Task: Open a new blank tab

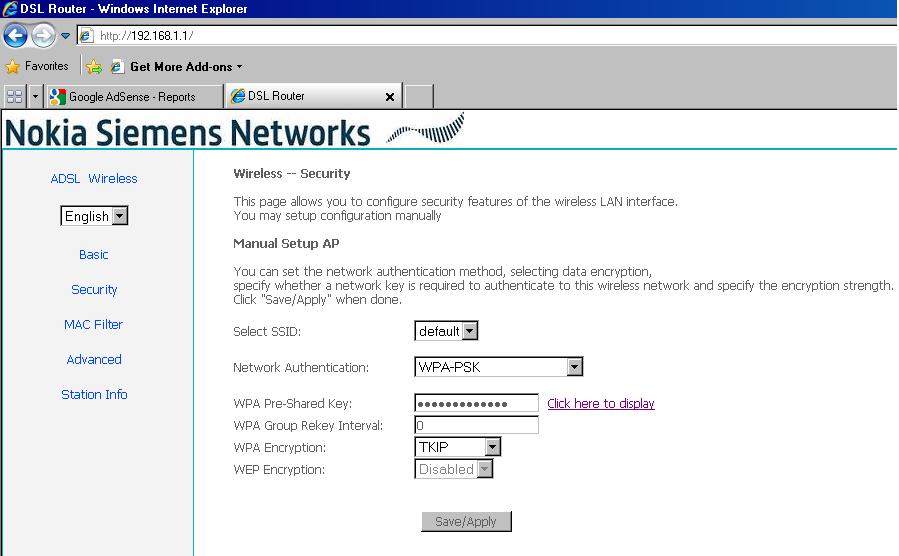Action: pos(419,96)
